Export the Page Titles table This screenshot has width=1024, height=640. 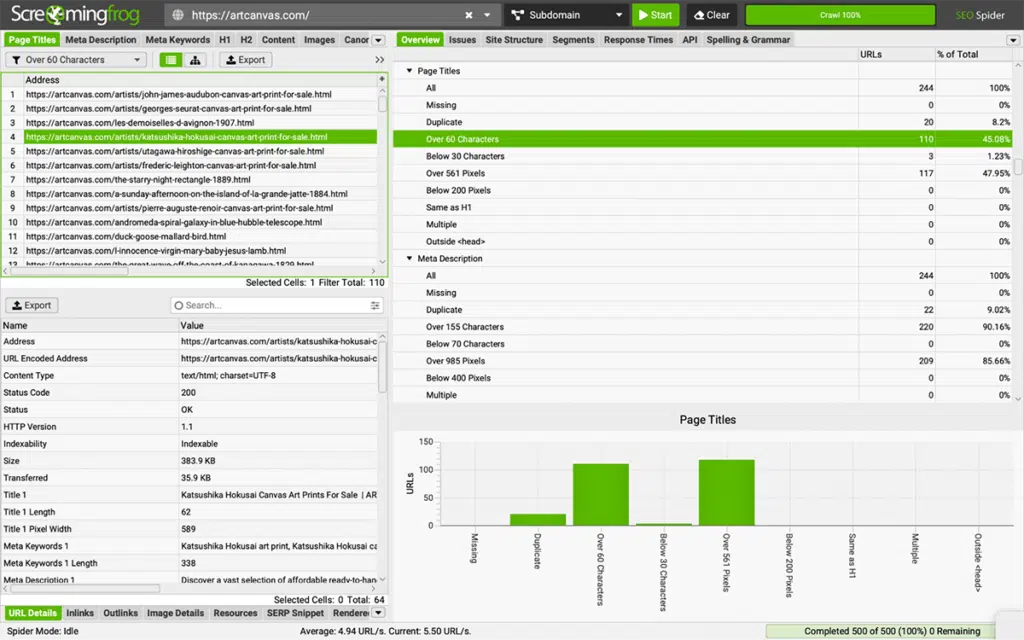(244, 60)
